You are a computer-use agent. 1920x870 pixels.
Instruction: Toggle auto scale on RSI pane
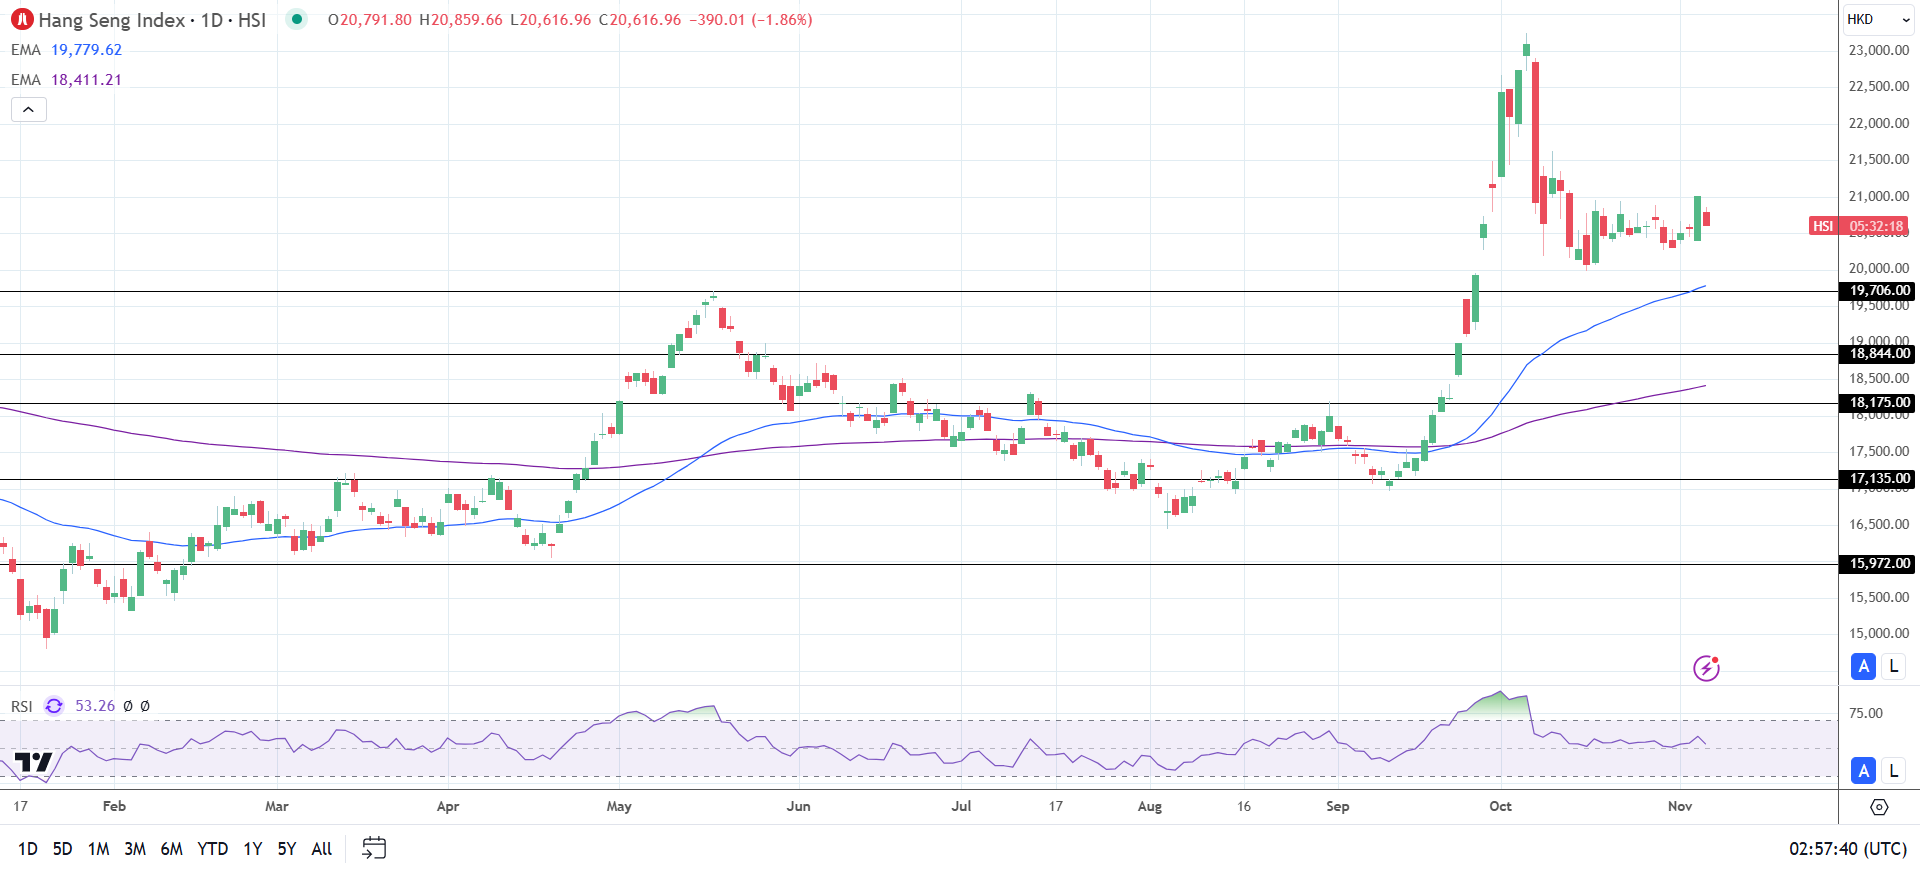point(1863,771)
